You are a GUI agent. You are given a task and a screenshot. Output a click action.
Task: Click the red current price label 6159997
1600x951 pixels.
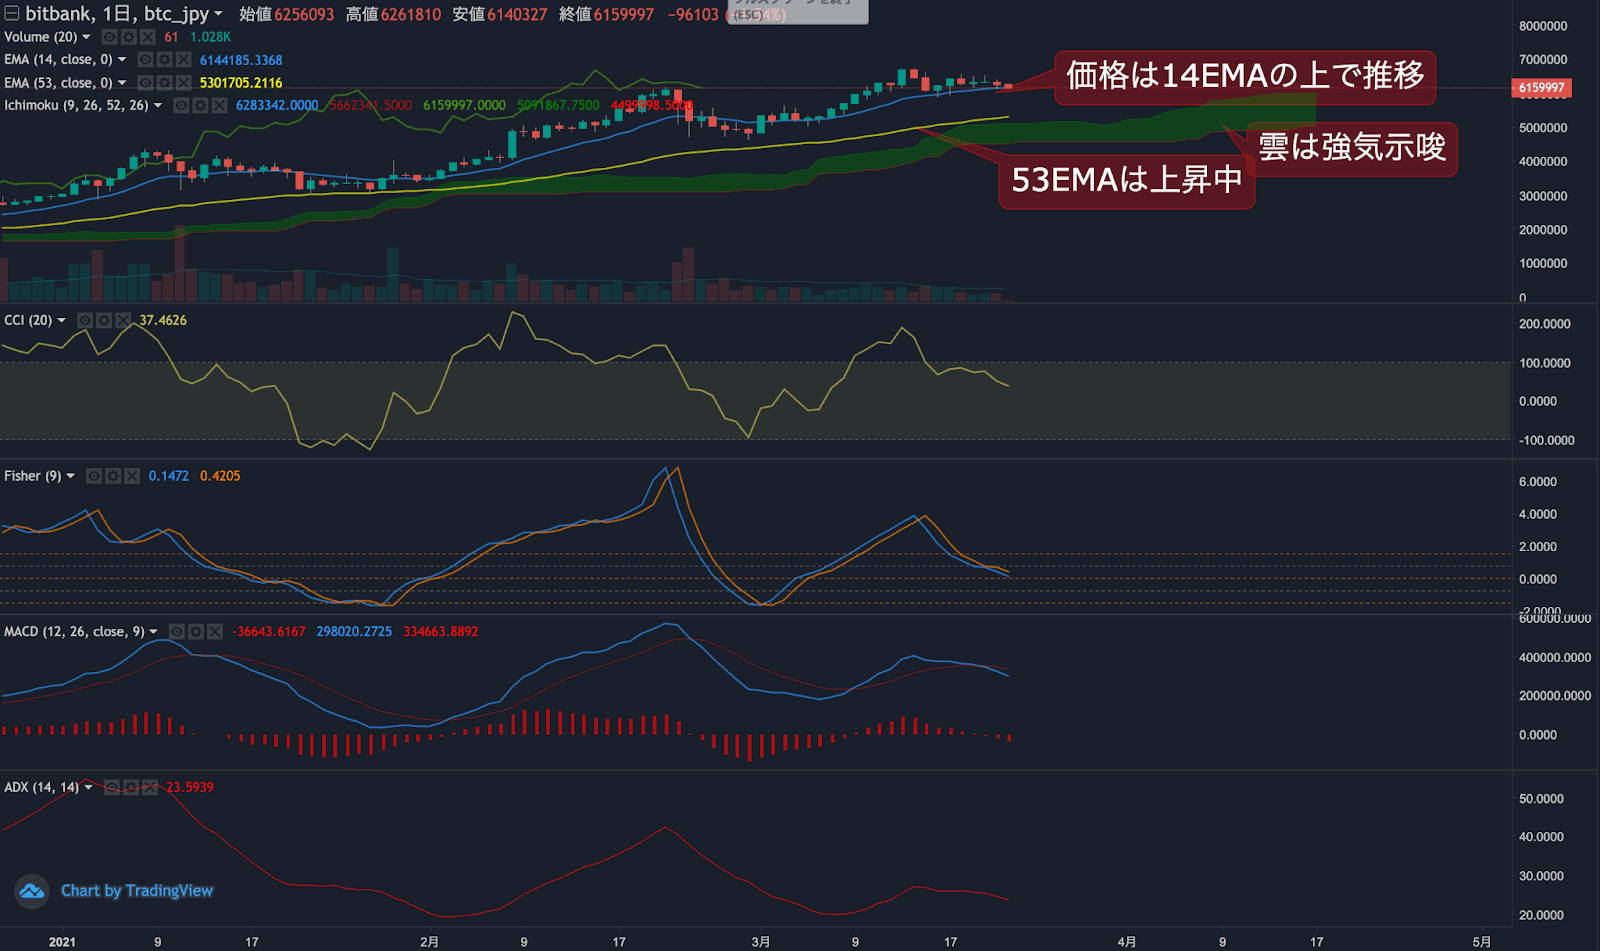1541,88
